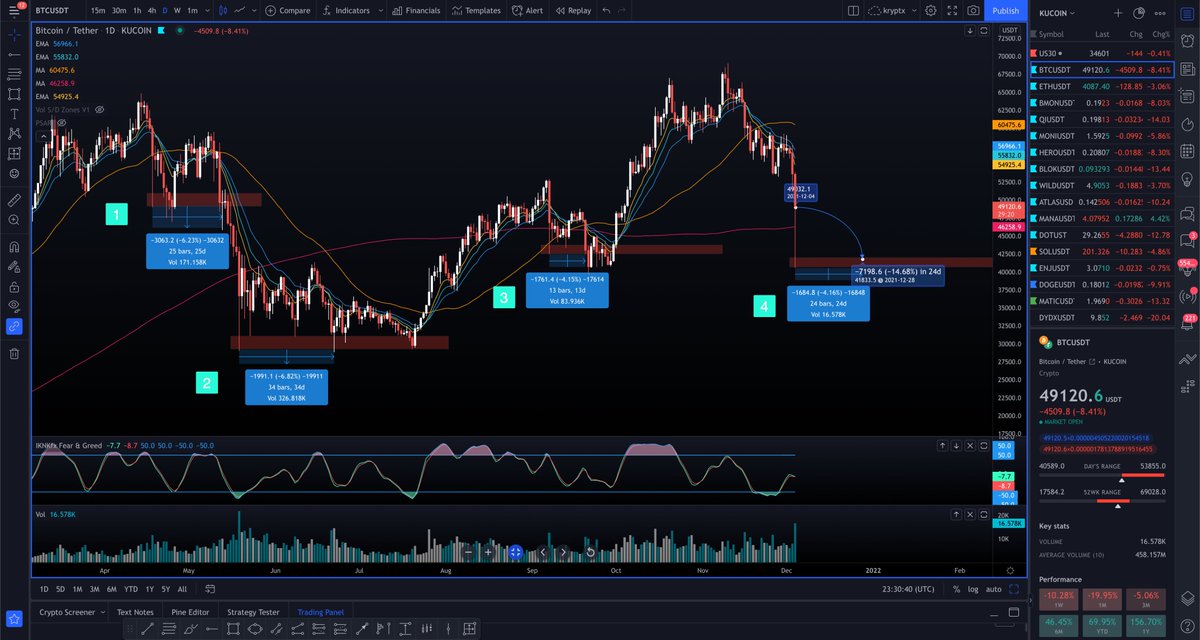The width and height of the screenshot is (1200, 640).
Task: Open the kryptx saved layout dropdown
Action: point(893,11)
